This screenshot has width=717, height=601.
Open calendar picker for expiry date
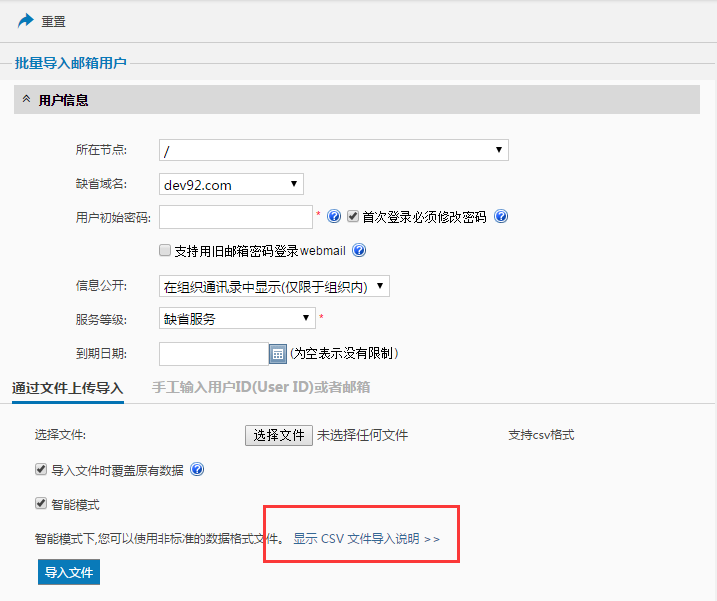(278, 354)
